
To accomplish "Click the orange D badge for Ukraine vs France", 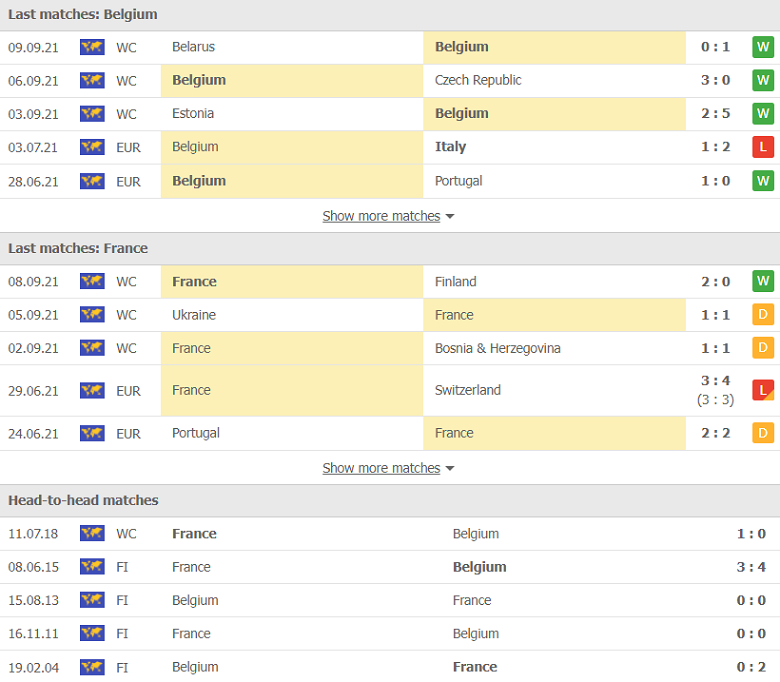I will tap(763, 315).
